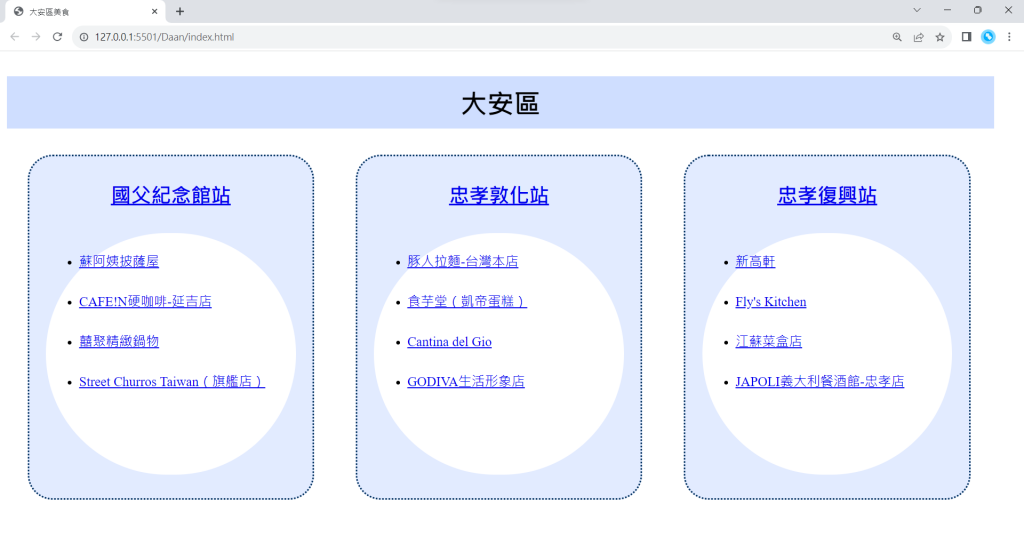Image resolution: width=1024 pixels, height=544 pixels.
Task: Open a new browser tab
Action: tap(180, 11)
